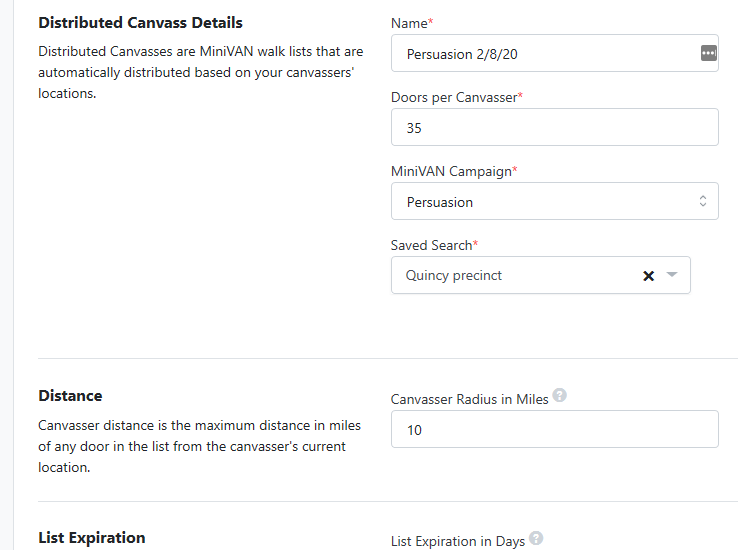Click the Saved Search label
The width and height of the screenshot is (738, 550).
coord(434,245)
